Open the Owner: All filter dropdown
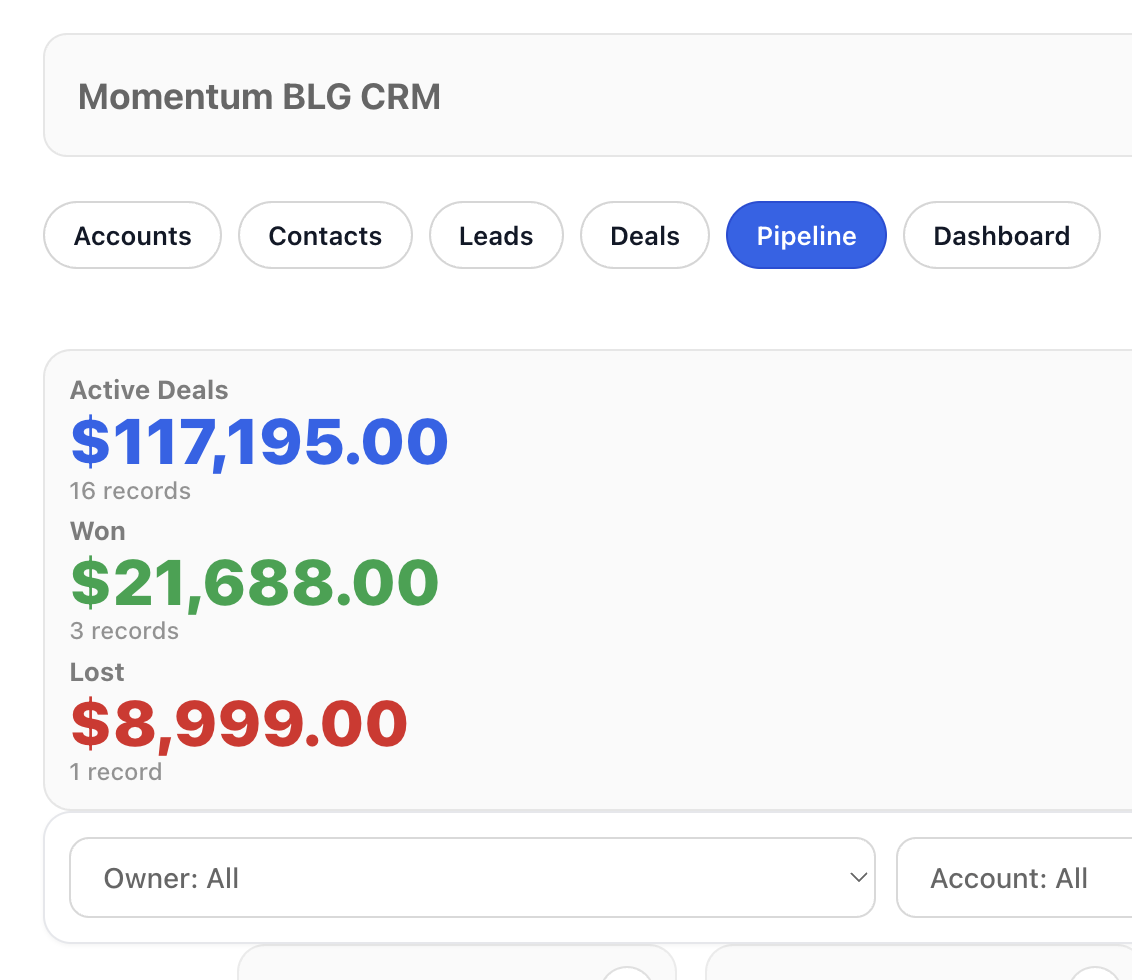 click(472, 878)
